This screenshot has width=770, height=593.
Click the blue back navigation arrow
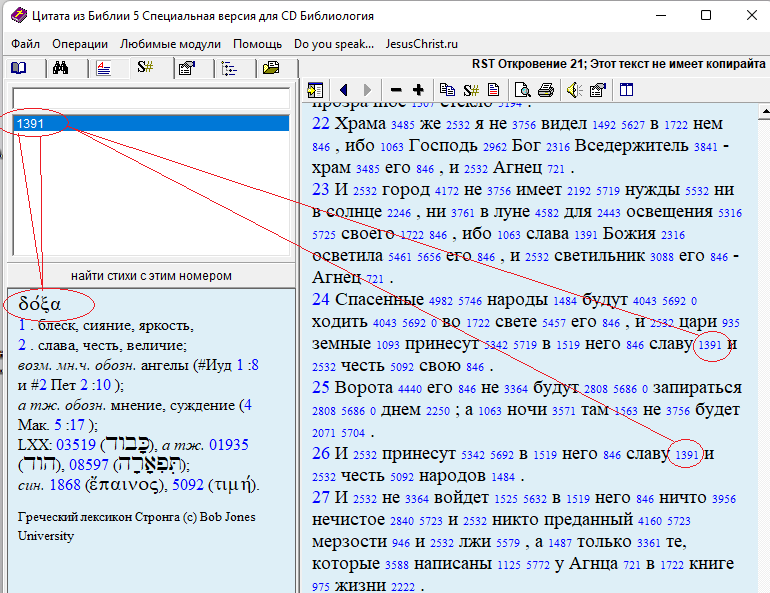point(344,90)
